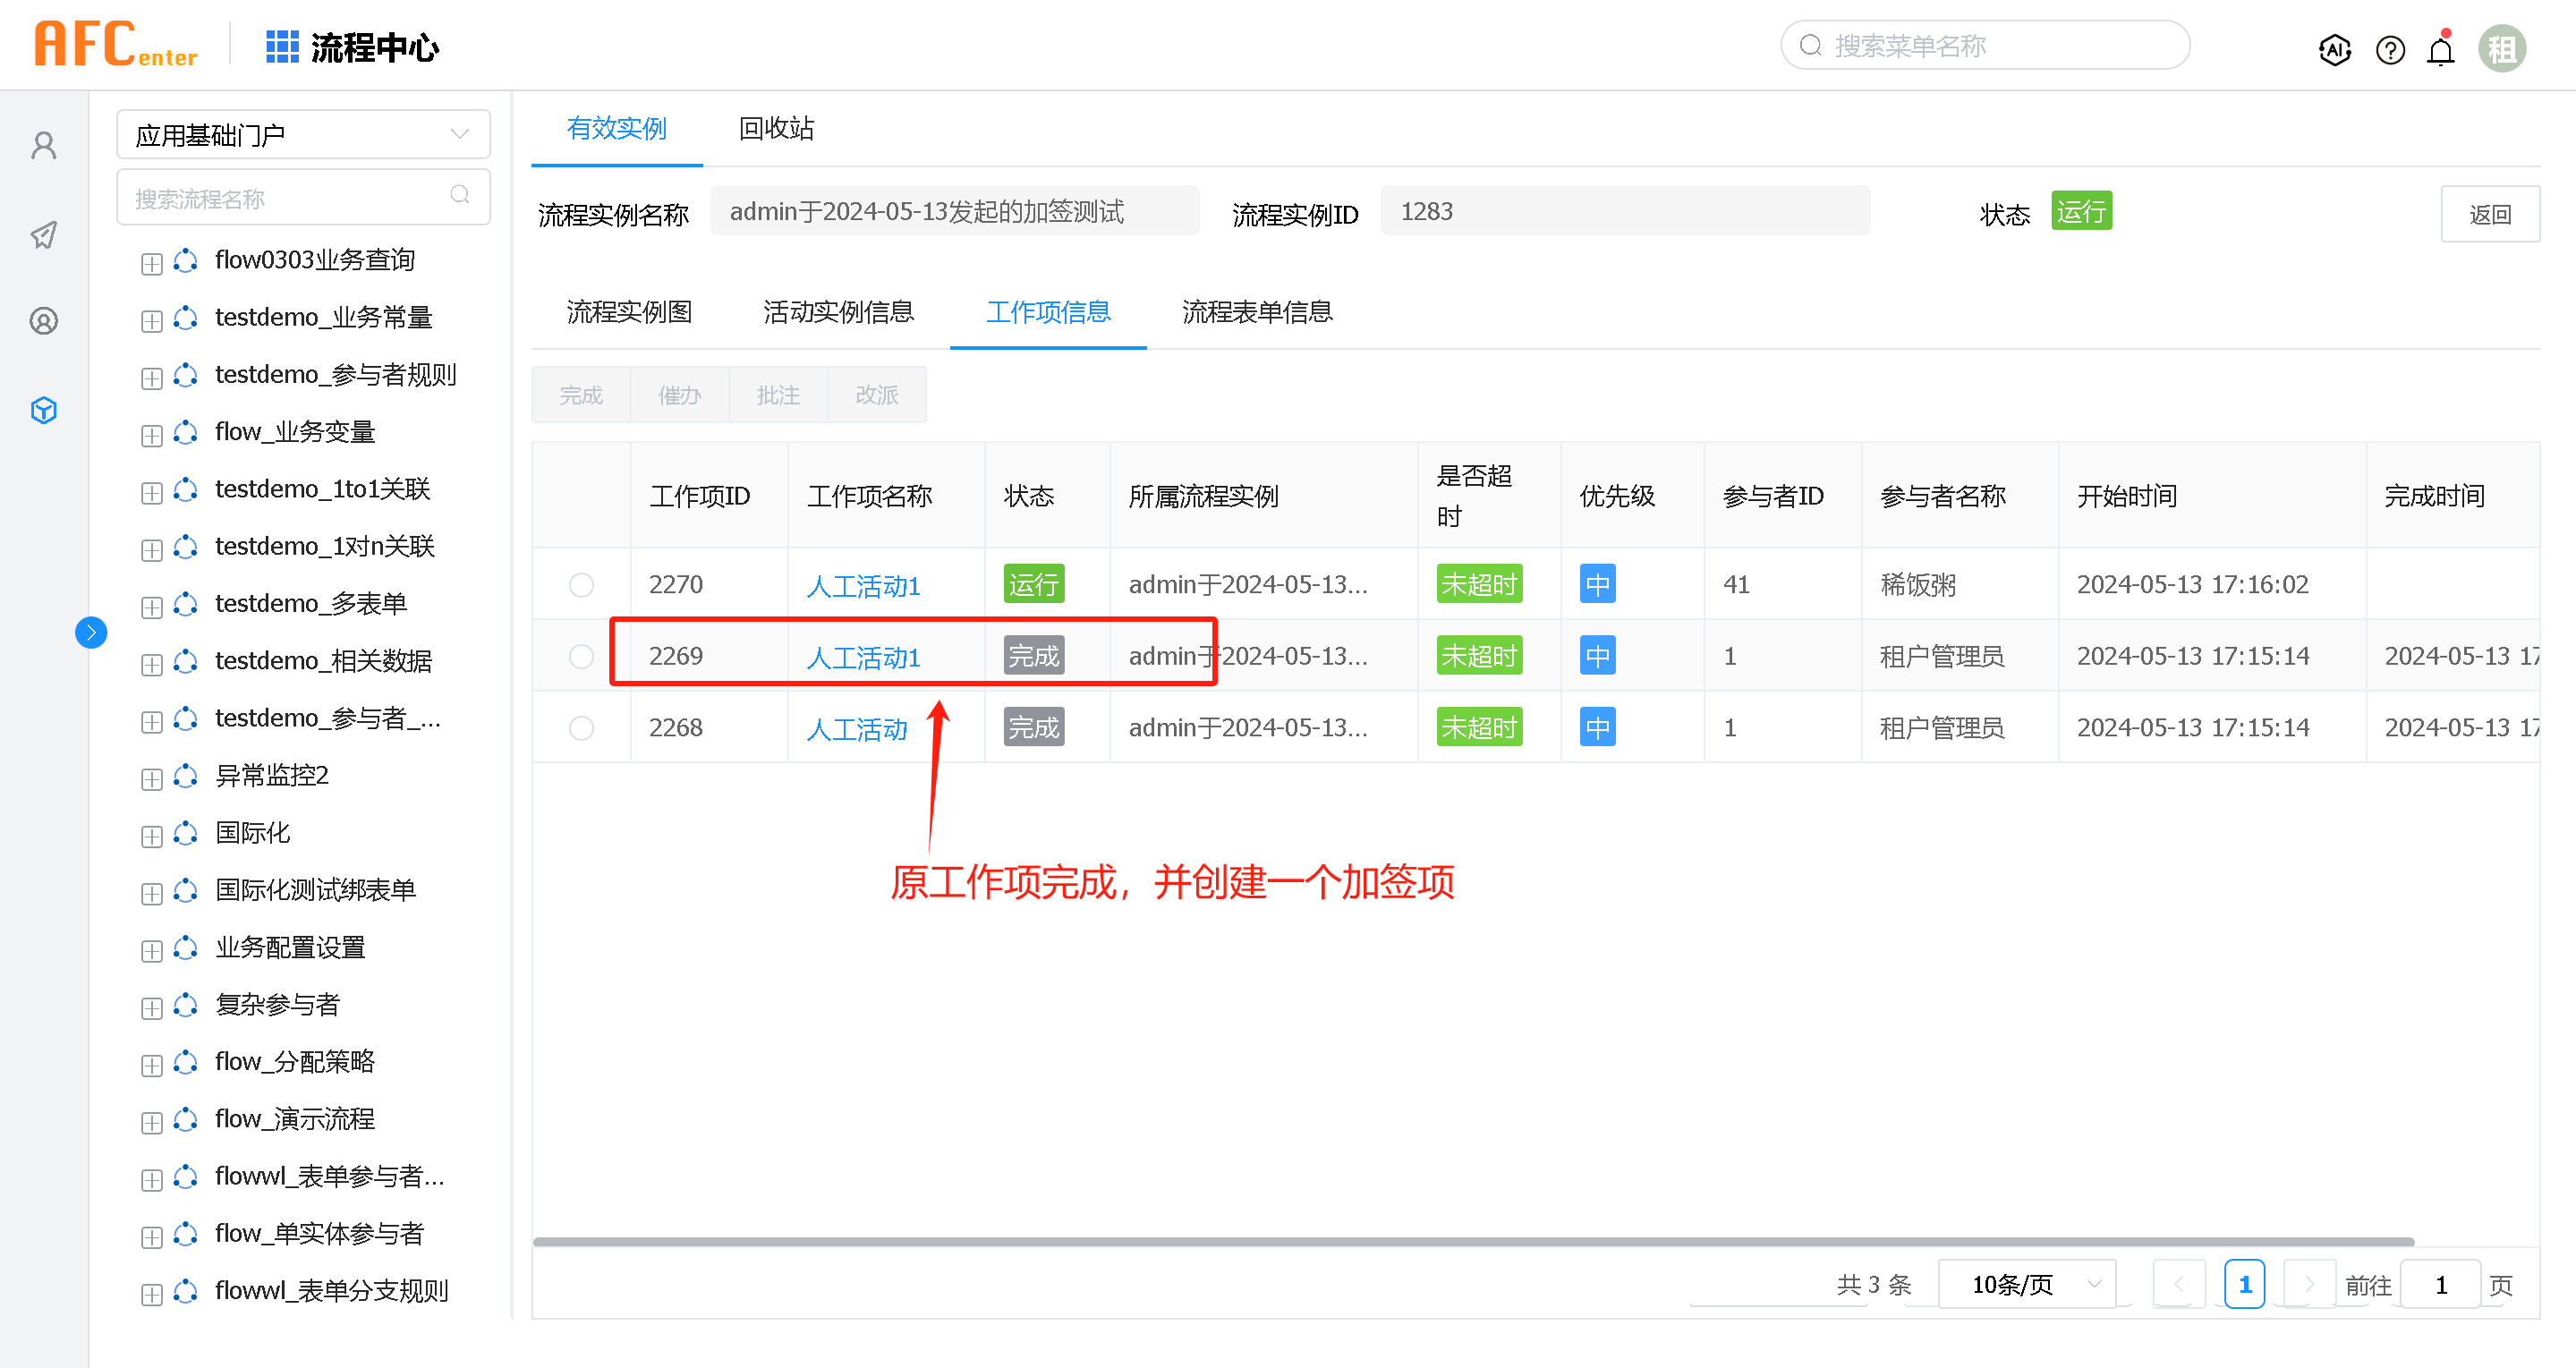The width and height of the screenshot is (2576, 1368).
Task: Open the notifications bell icon
Action: [x=2440, y=49]
